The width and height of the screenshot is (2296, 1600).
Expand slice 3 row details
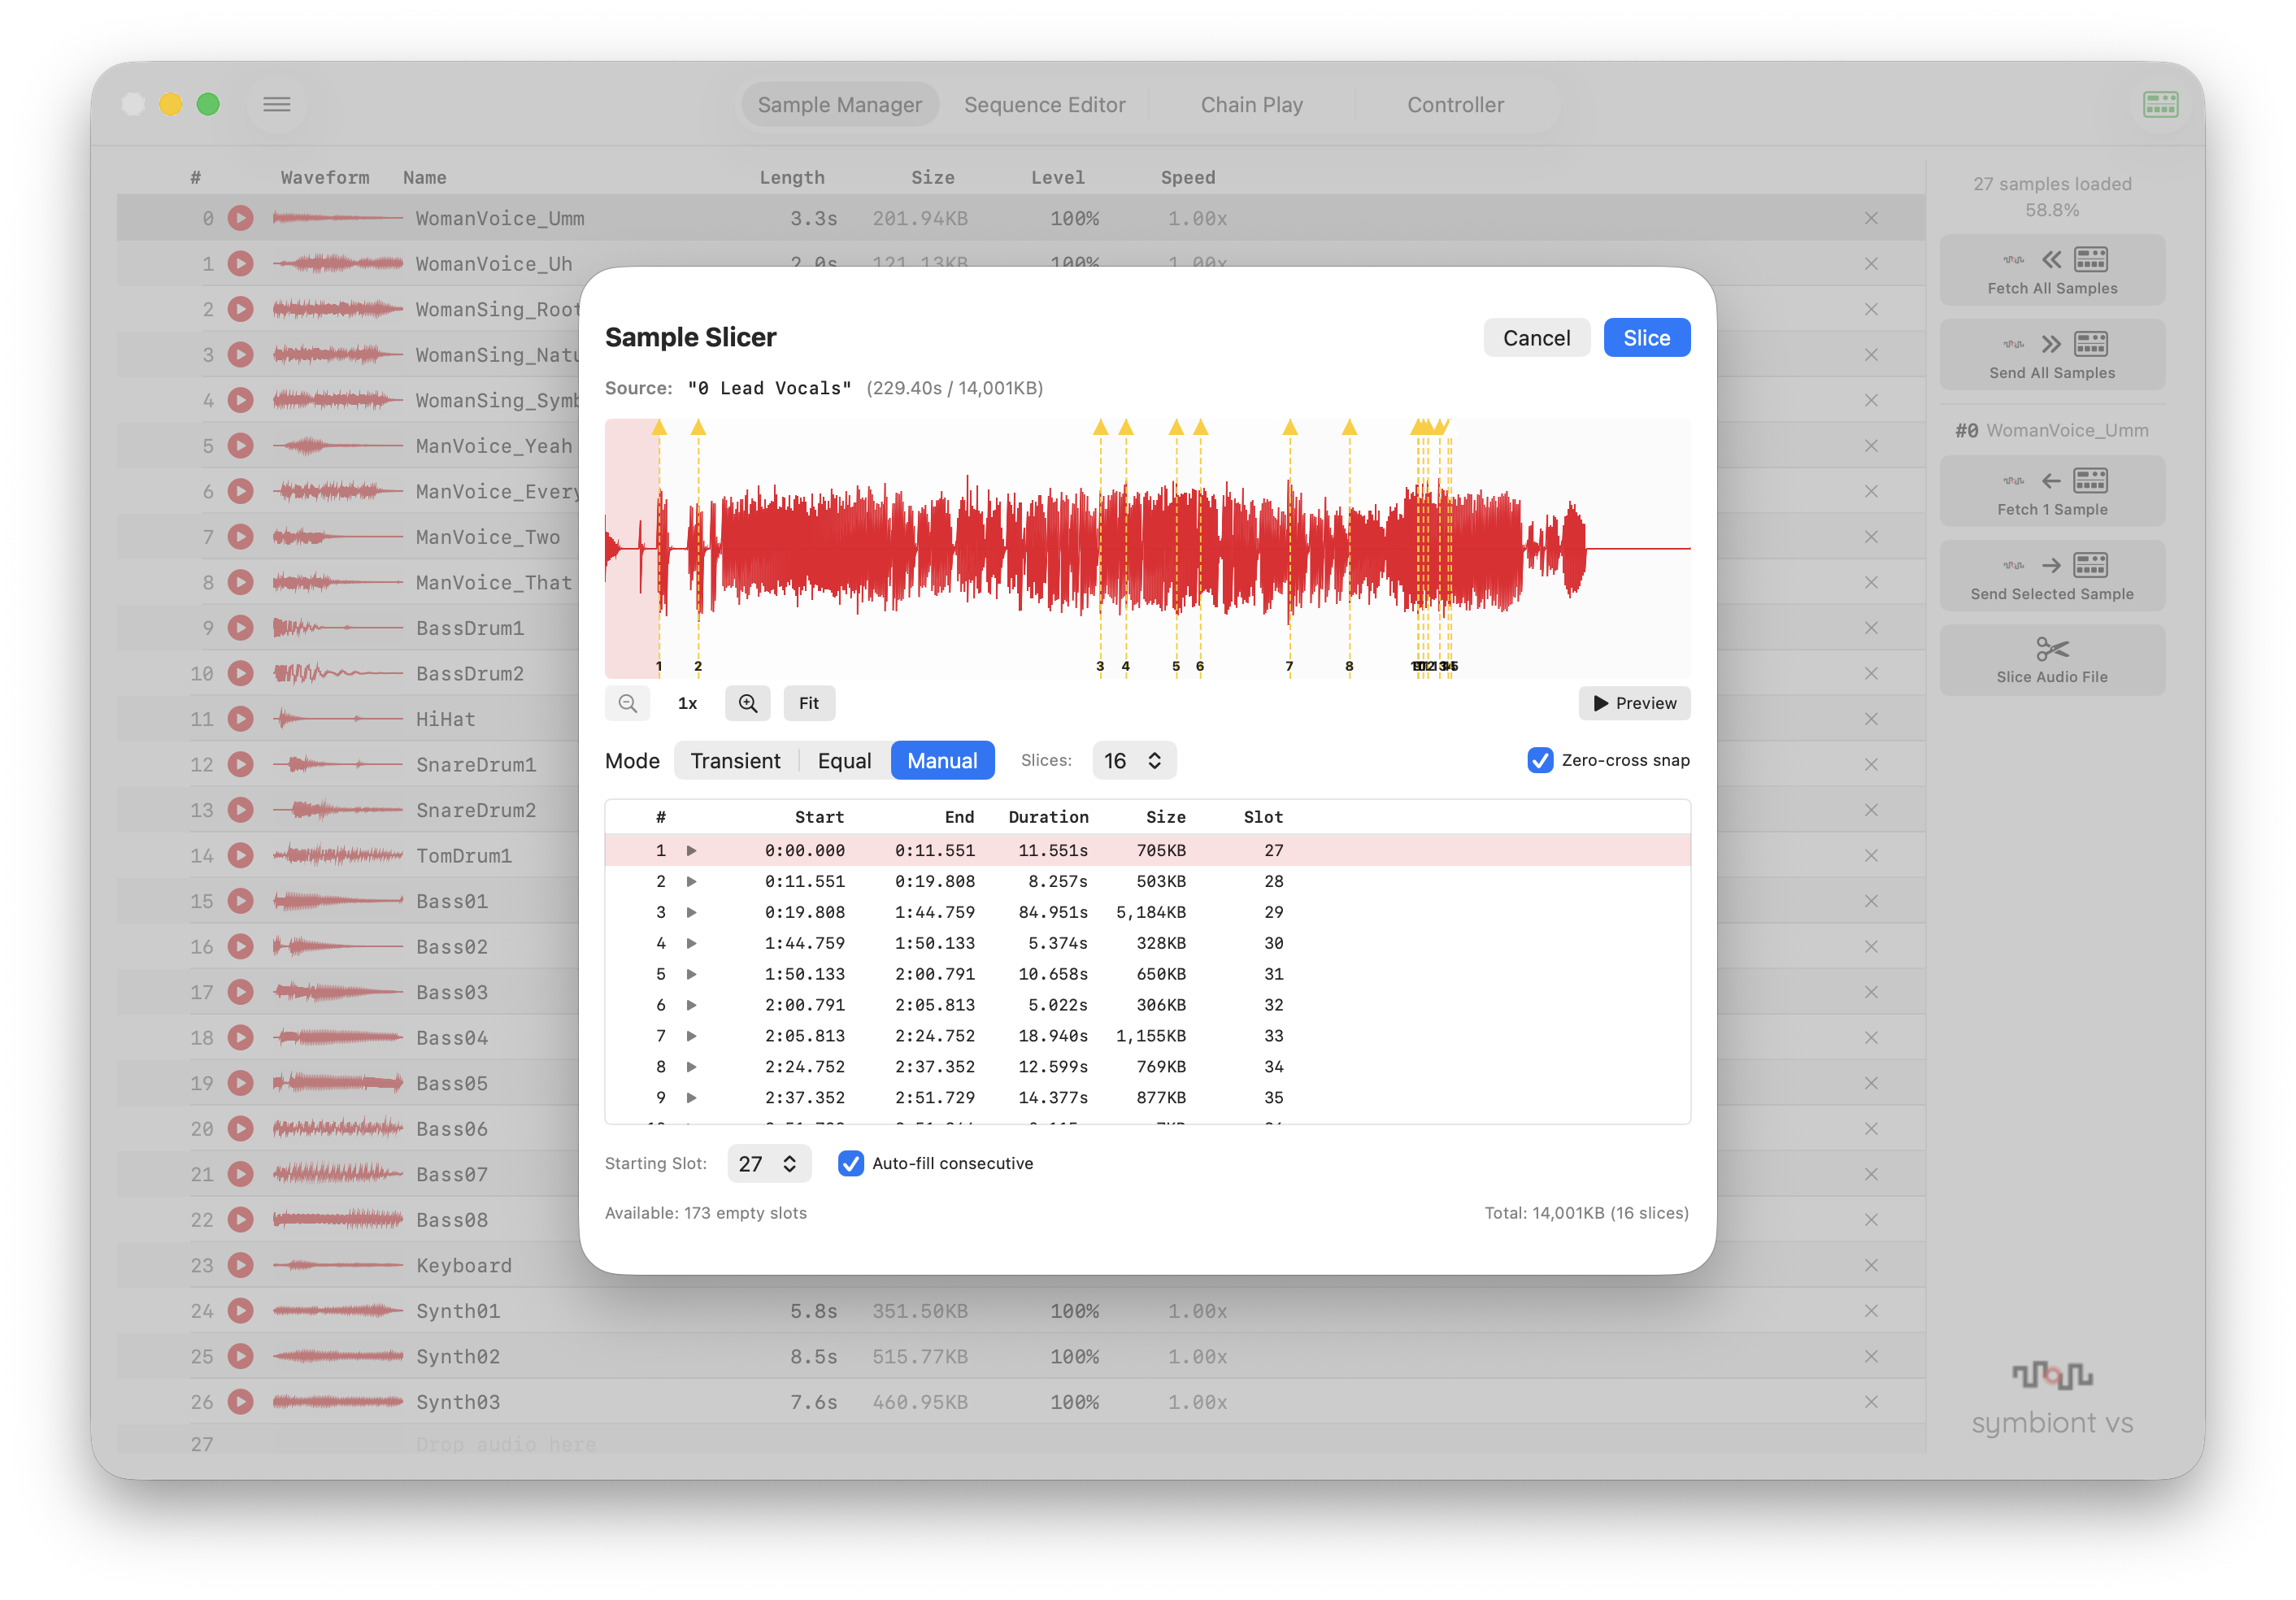691,912
